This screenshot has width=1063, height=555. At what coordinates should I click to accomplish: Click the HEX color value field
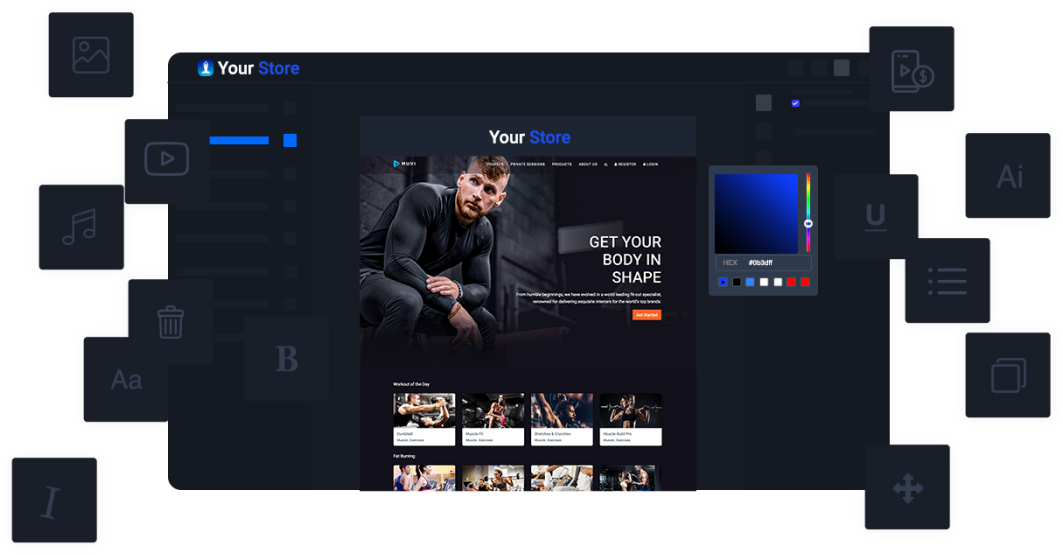pyautogui.click(x=777, y=263)
